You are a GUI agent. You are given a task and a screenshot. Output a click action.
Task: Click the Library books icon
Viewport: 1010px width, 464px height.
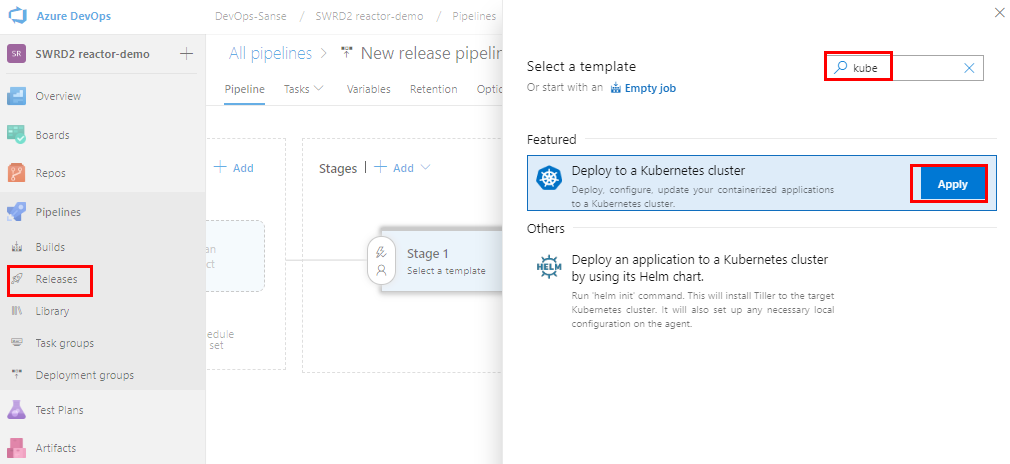[x=17, y=311]
